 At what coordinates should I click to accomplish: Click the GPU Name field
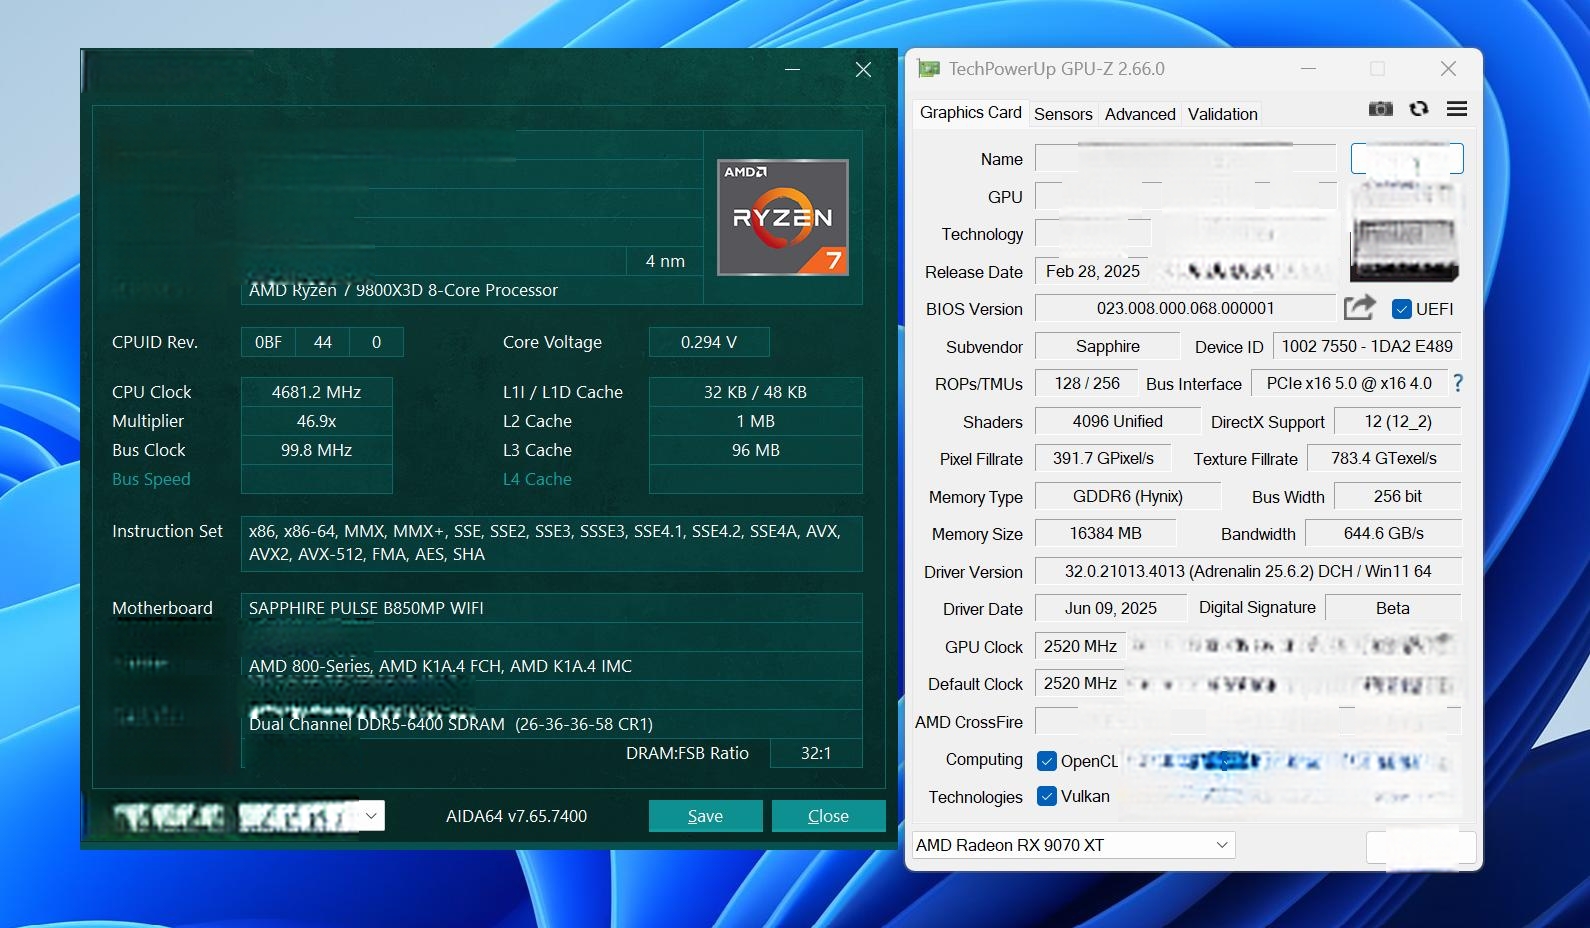(x=1185, y=158)
